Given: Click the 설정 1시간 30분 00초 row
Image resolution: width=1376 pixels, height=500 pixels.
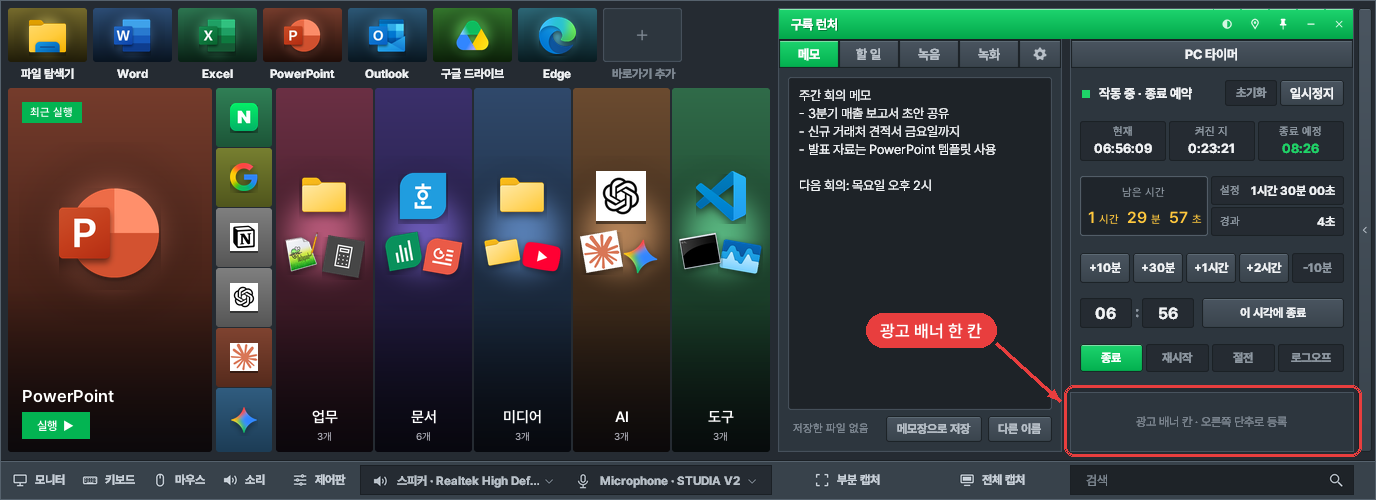Looking at the screenshot, I should tap(1277, 191).
